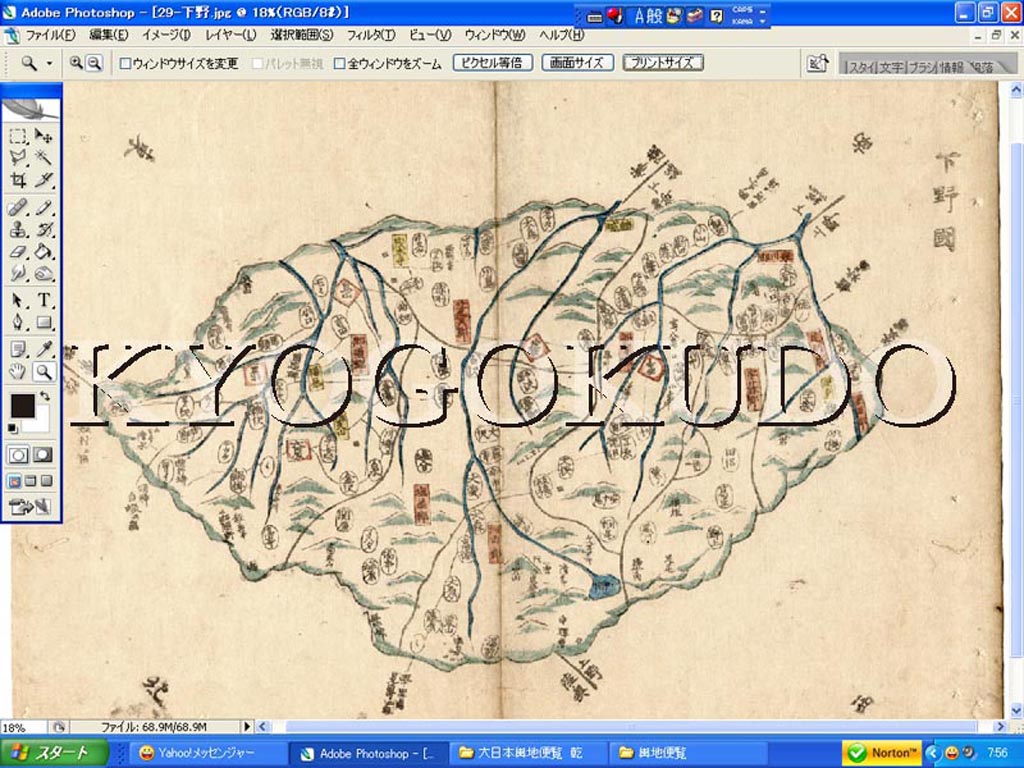Select the Eyedropper tool
The height and width of the screenshot is (768, 1024).
click(43, 349)
